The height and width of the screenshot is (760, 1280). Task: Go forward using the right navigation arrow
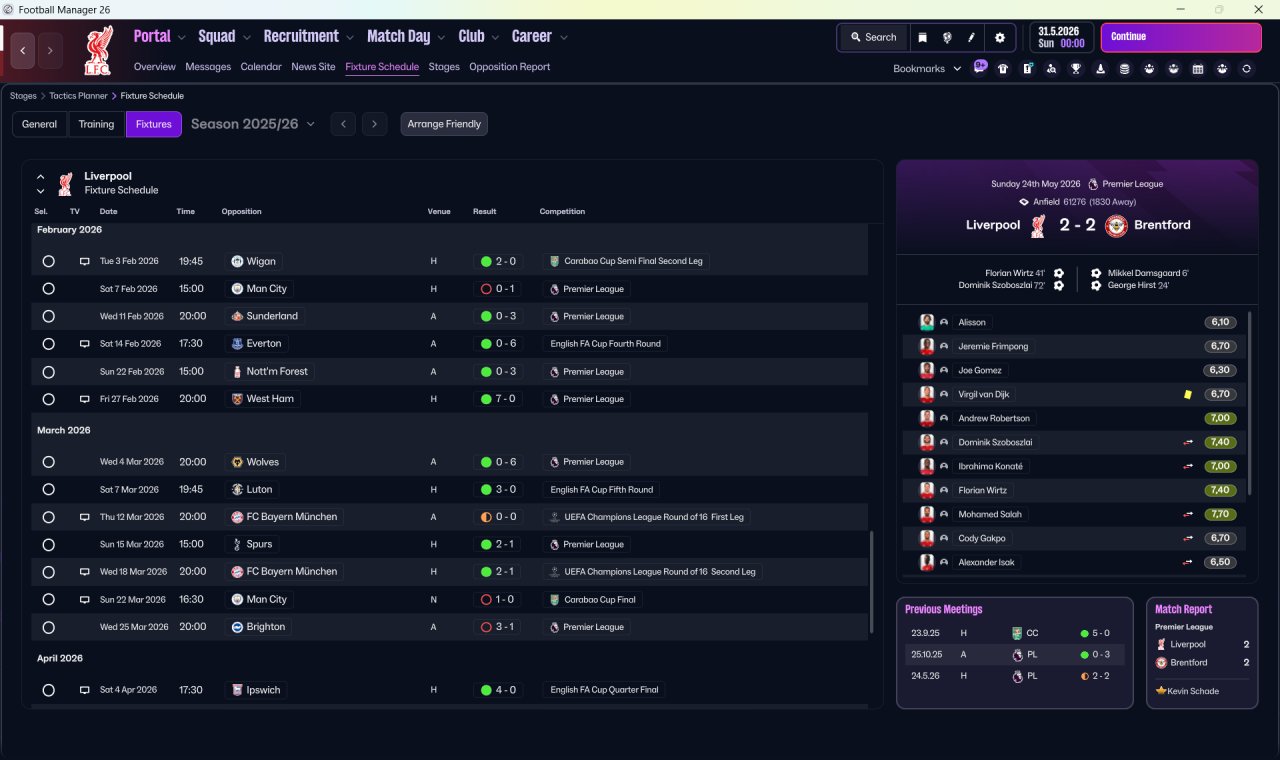click(x=50, y=50)
